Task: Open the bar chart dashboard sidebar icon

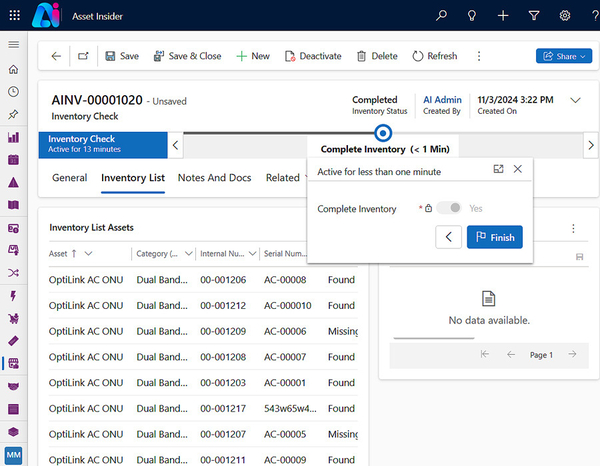Action: 13,137
